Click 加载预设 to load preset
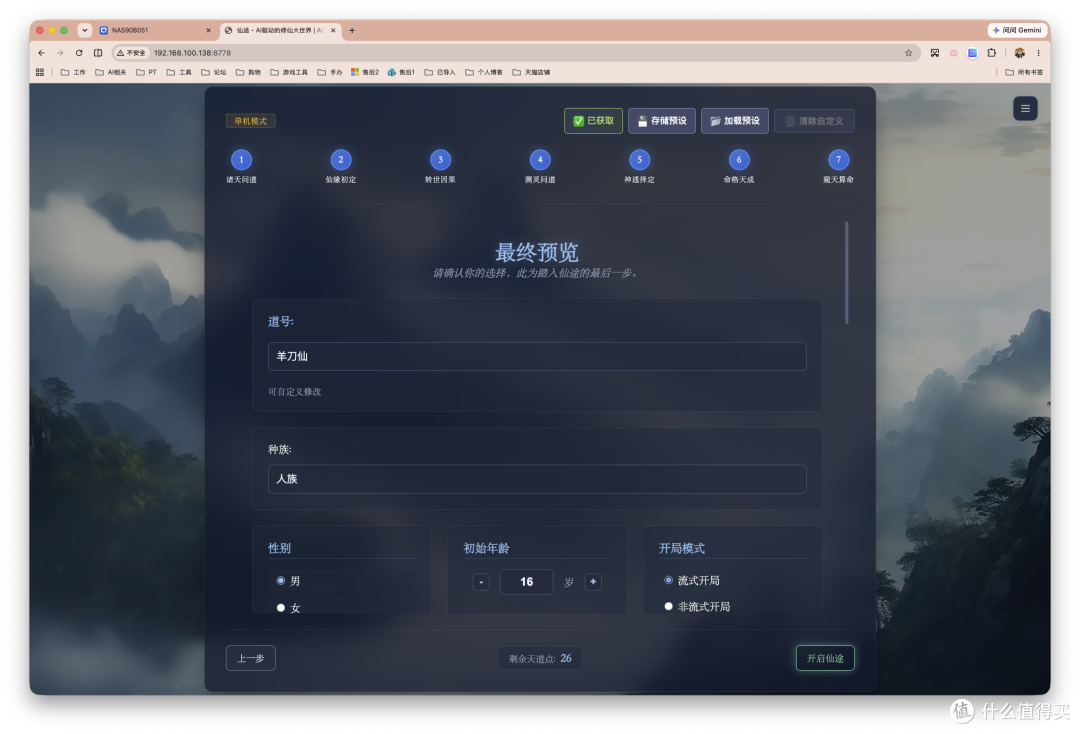 point(734,121)
